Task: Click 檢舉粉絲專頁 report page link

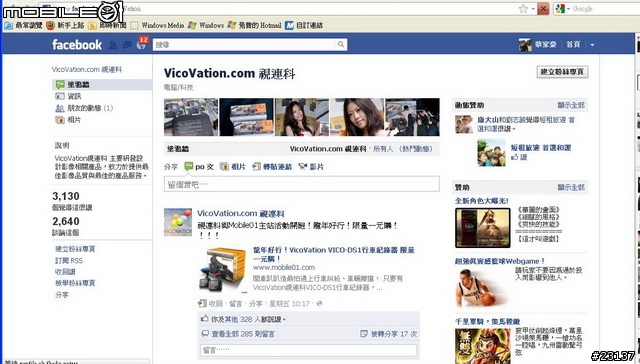Action: pyautogui.click(x=75, y=283)
